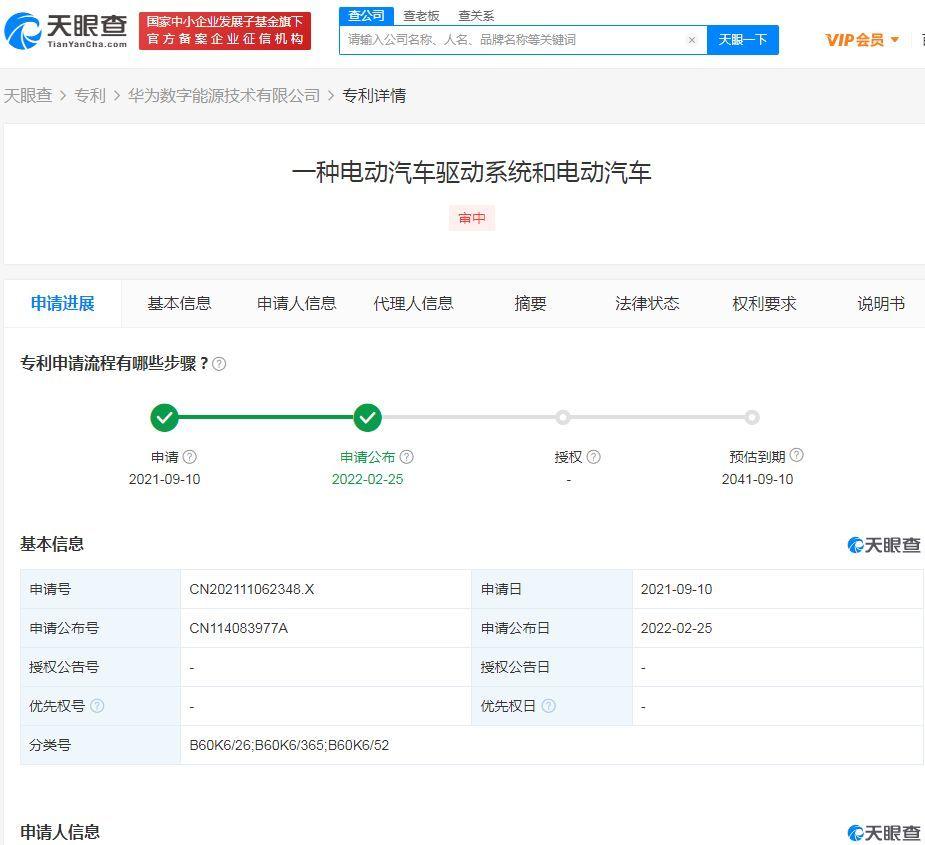Click the green 申请公布 step checkmark
925x845 pixels.
pos(368,418)
